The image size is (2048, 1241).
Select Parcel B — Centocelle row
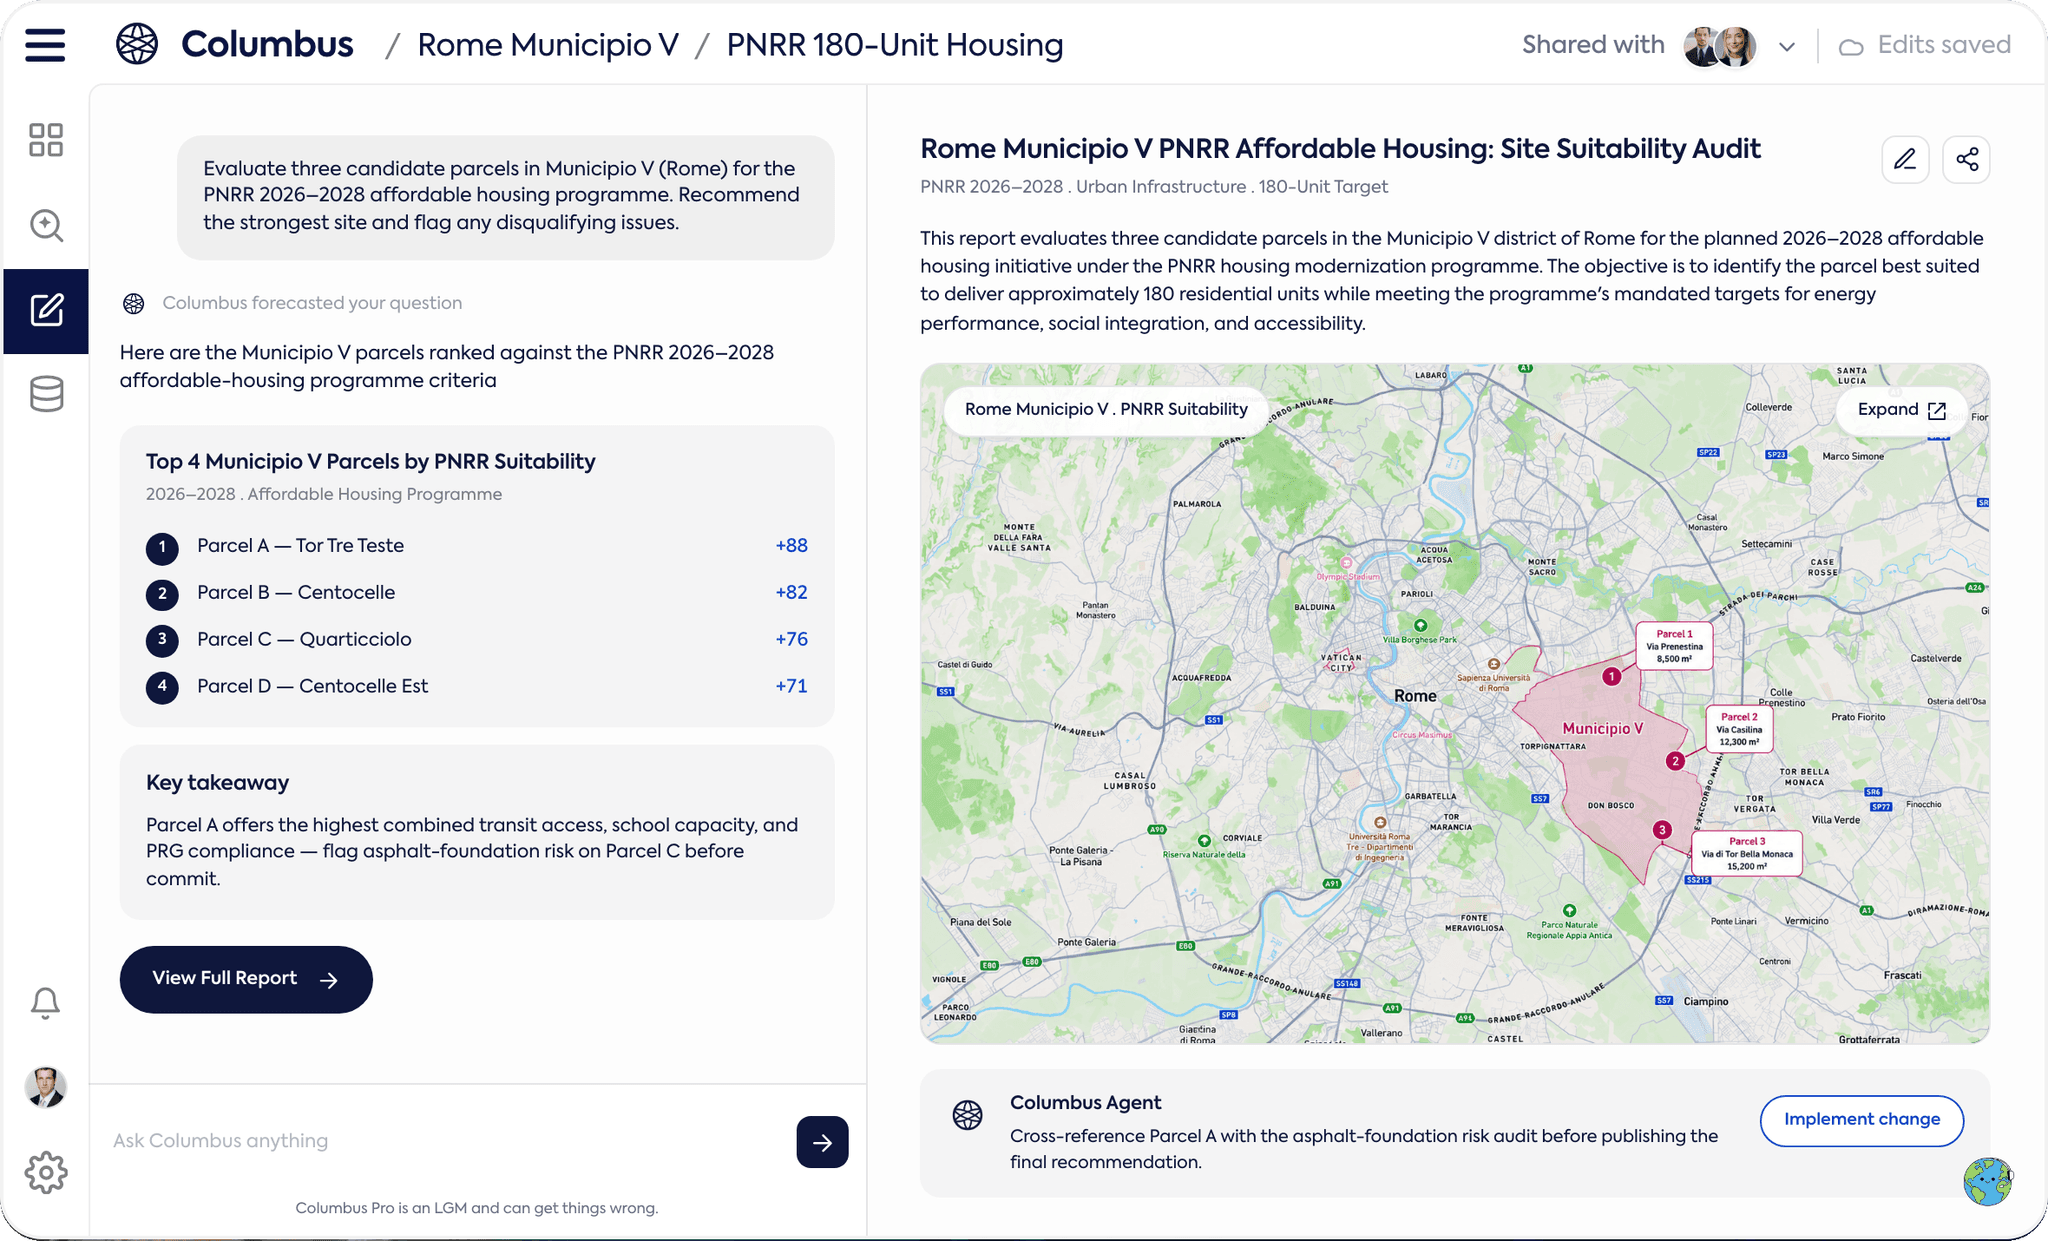[477, 593]
